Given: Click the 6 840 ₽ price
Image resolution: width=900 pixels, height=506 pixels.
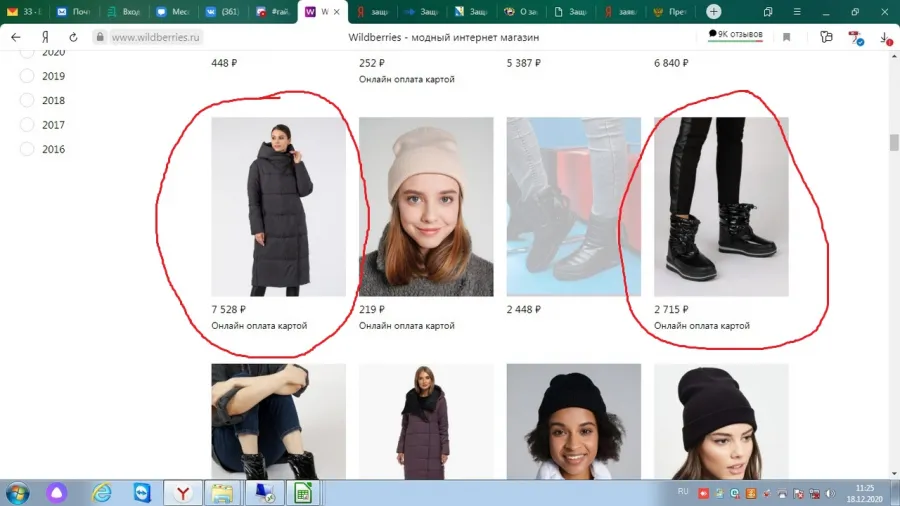Looking at the screenshot, I should point(671,63).
